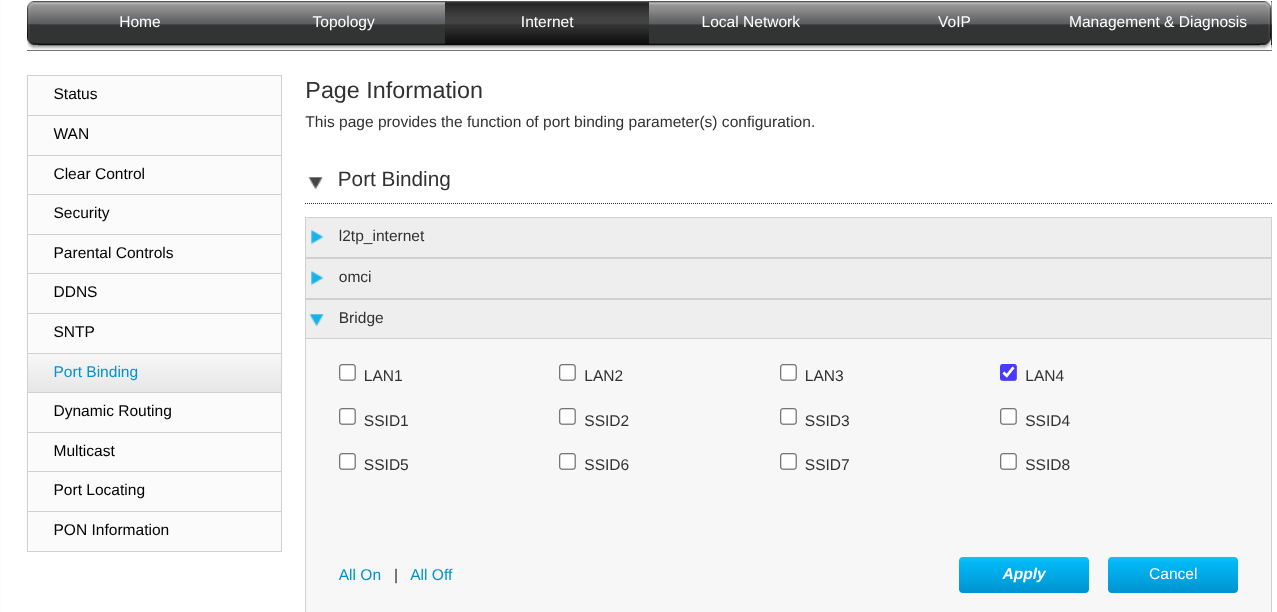
Task: Expand the l2tp_internet section arrow
Action: click(317, 237)
